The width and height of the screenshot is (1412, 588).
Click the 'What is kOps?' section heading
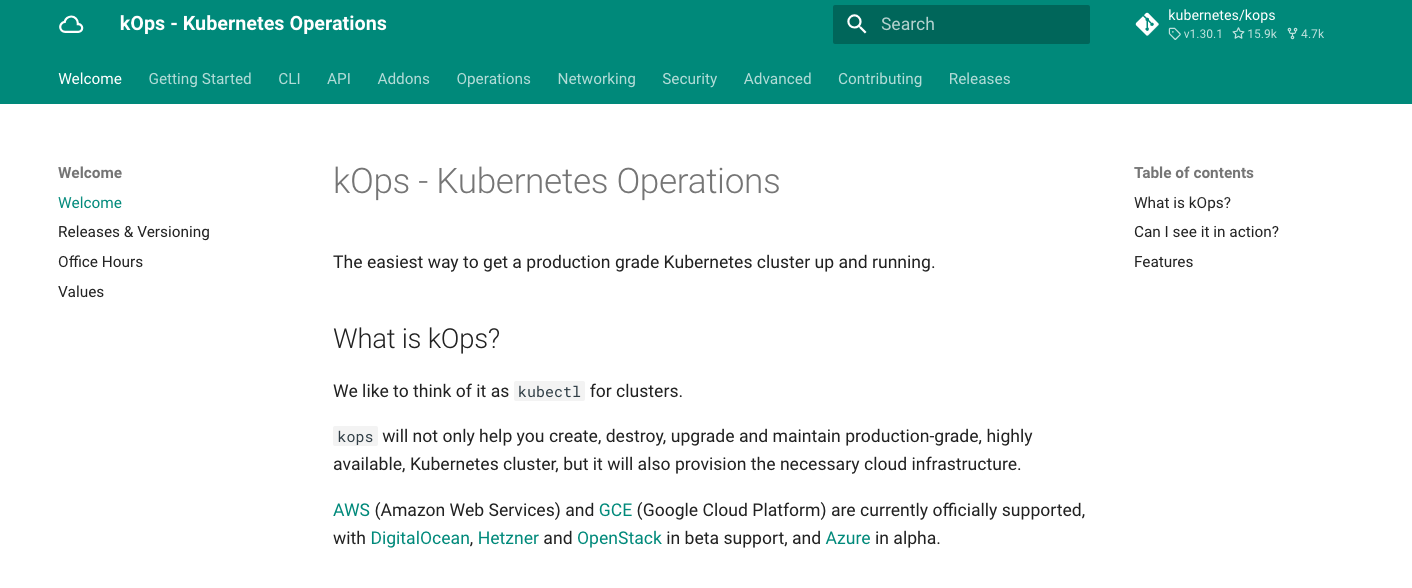416,339
